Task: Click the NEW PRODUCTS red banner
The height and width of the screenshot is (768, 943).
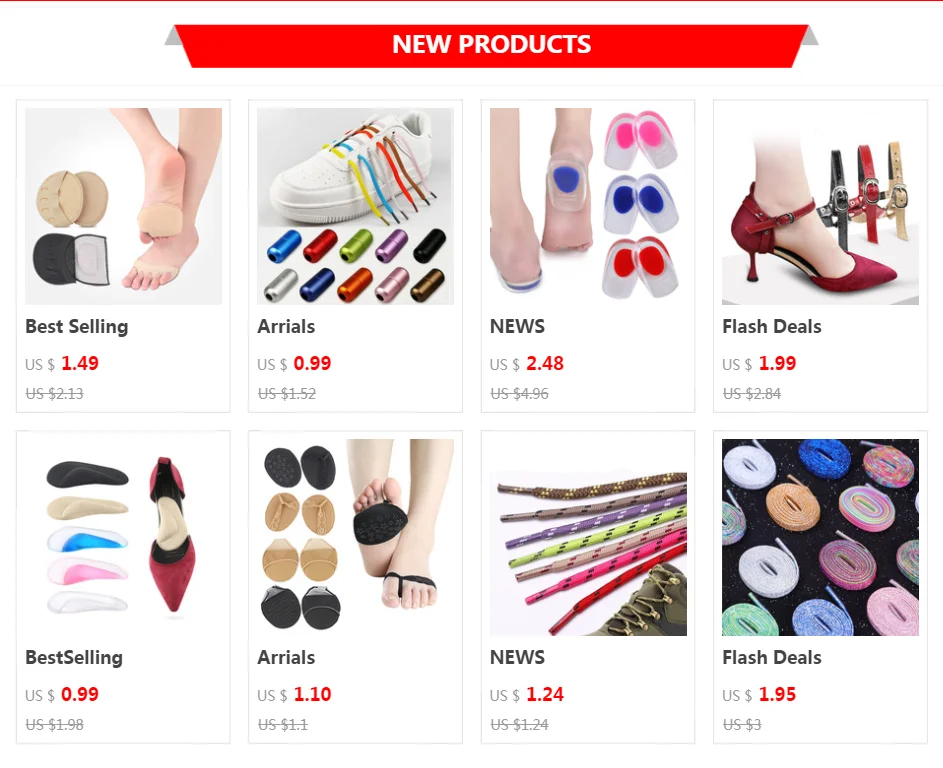Action: (491, 46)
